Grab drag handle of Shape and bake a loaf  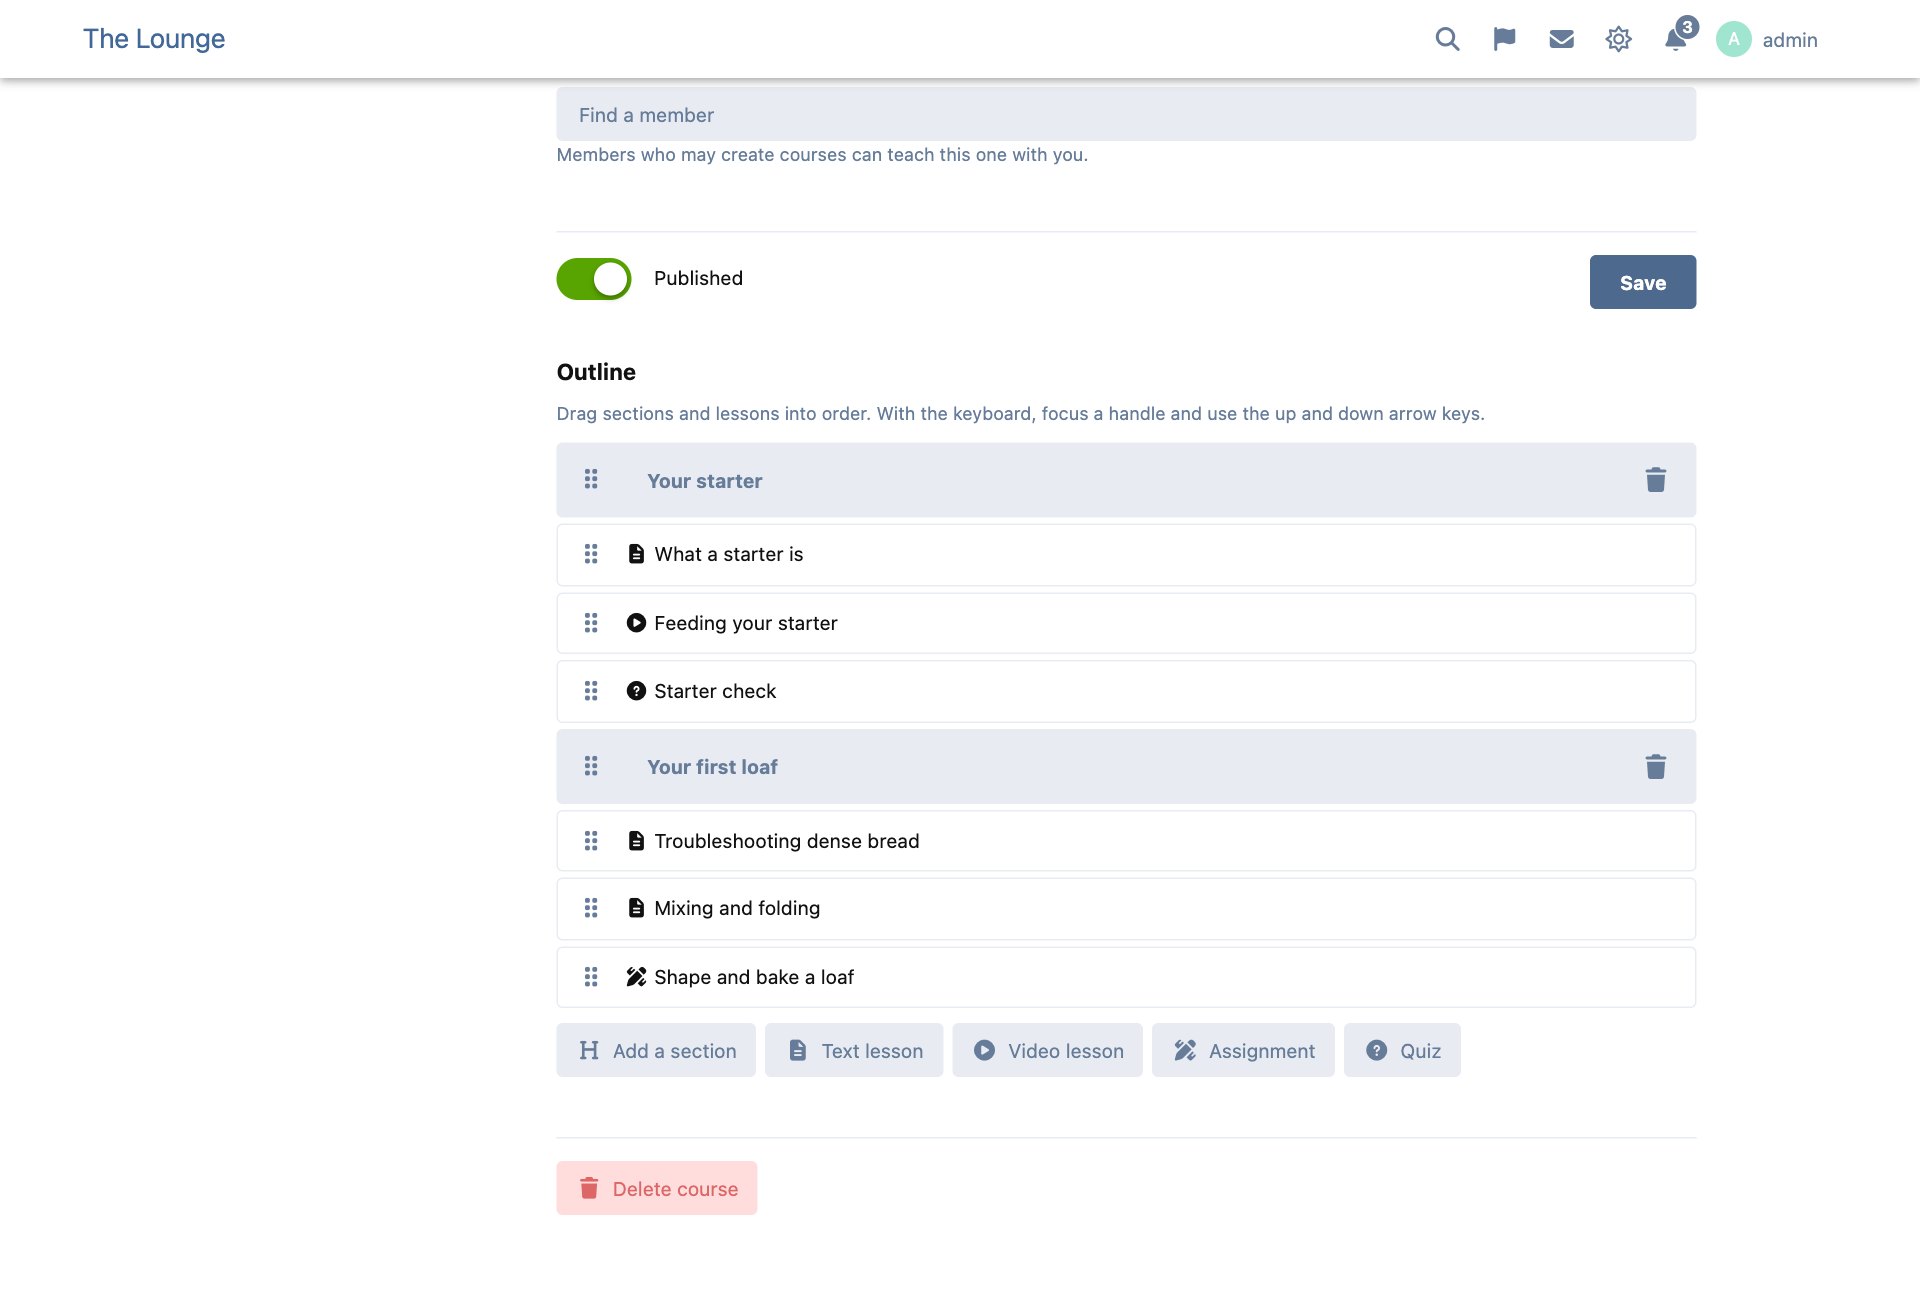click(591, 977)
